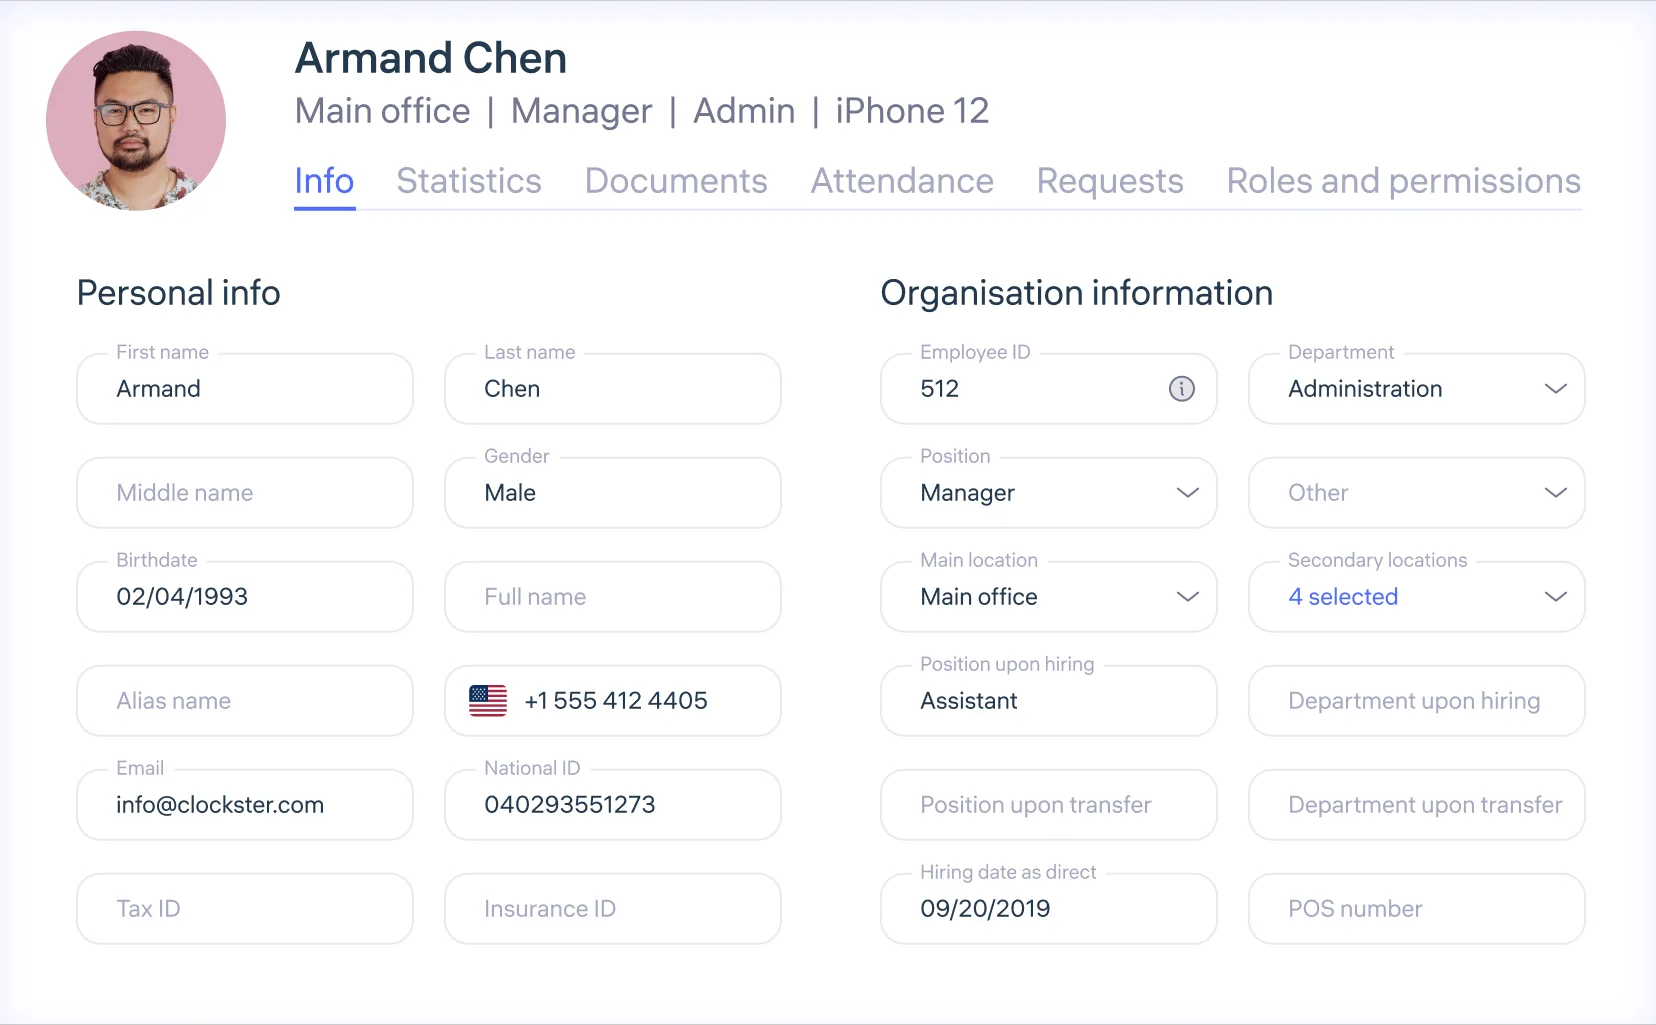
Task: Click the Last name field
Action: click(x=613, y=389)
